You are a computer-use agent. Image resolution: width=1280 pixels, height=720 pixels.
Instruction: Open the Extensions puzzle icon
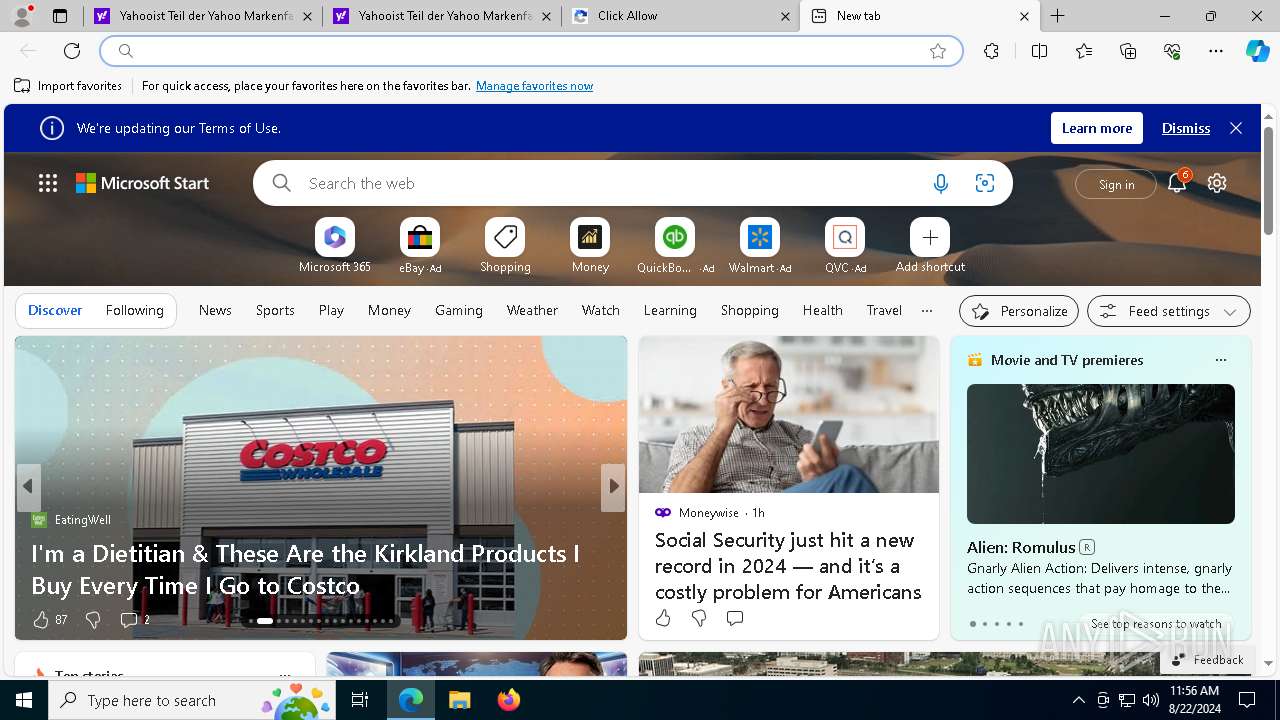point(991,51)
